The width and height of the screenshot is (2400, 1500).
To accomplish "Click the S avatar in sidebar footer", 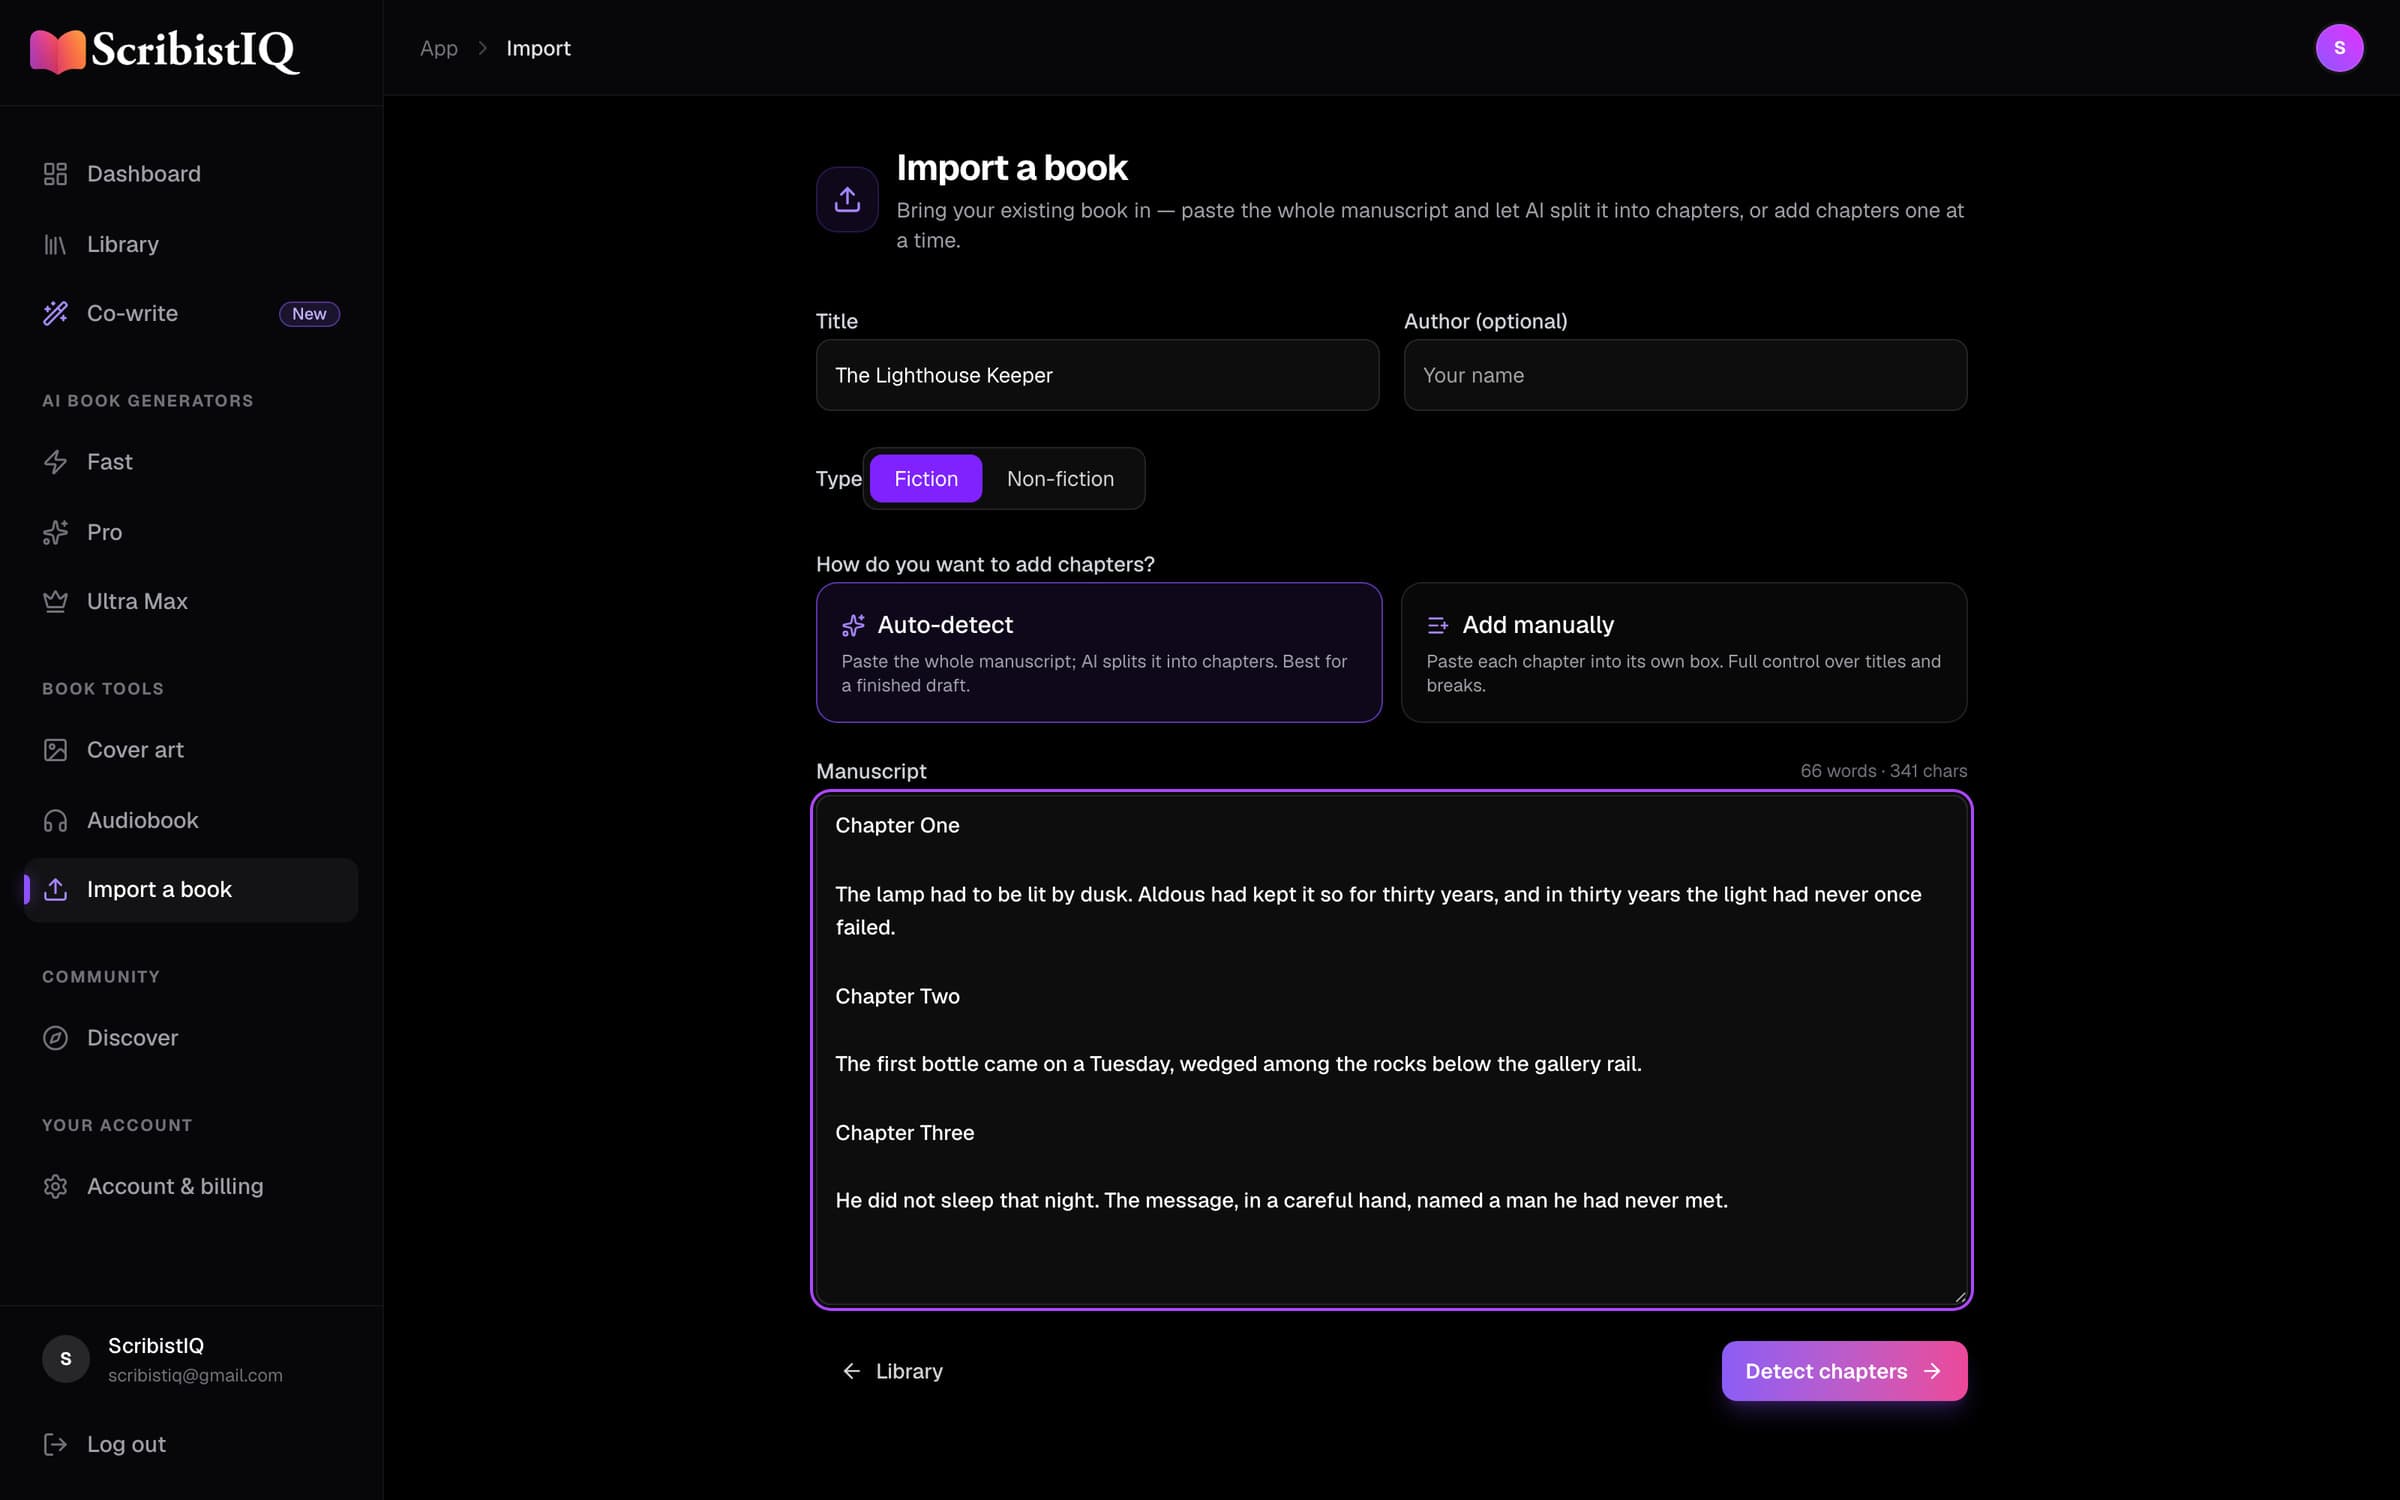I will (66, 1359).
